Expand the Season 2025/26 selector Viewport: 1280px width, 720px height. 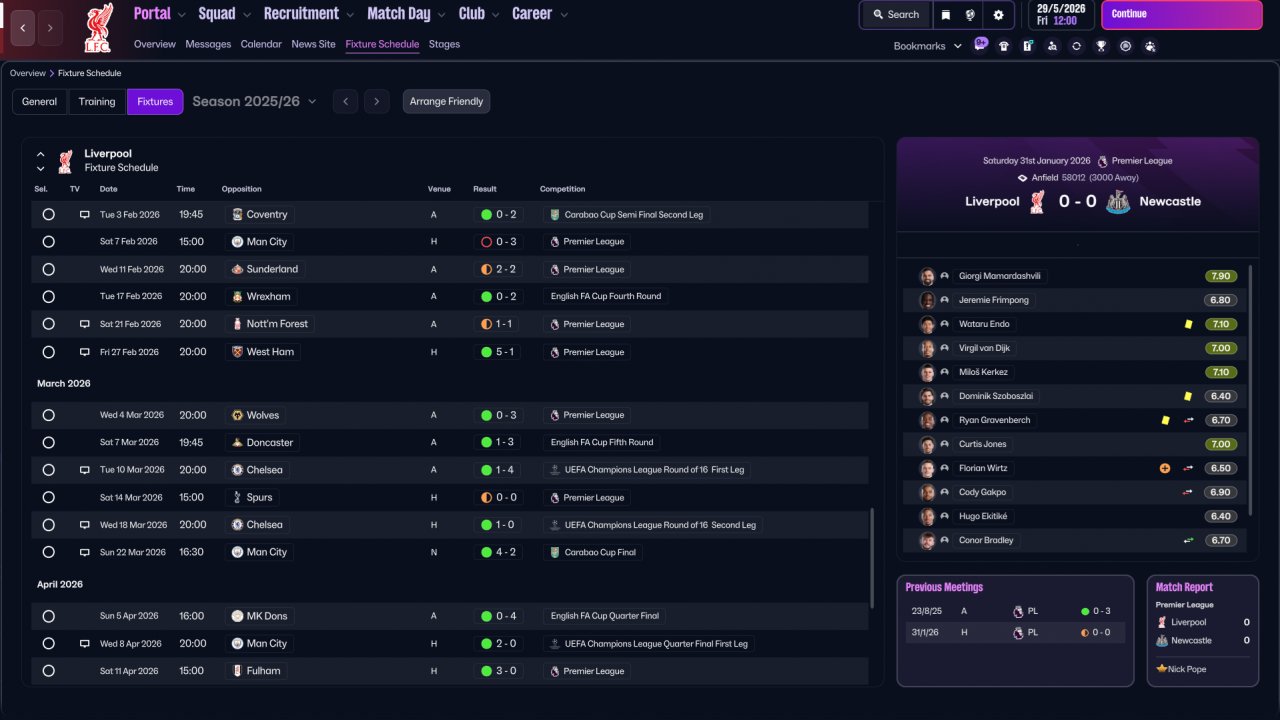click(x=254, y=101)
